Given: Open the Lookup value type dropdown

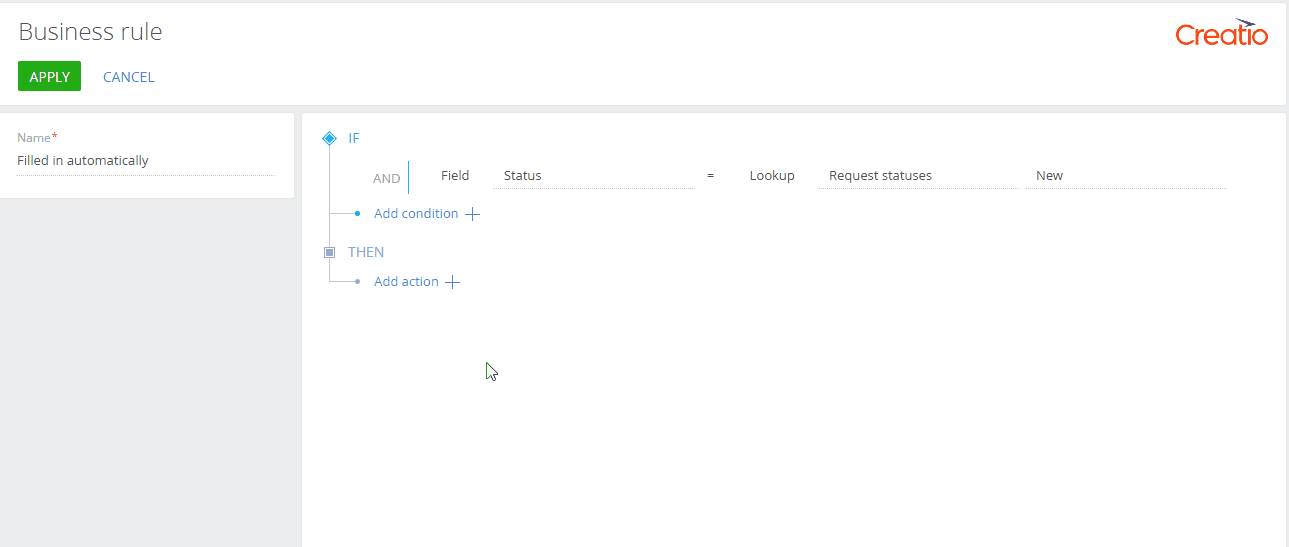Looking at the screenshot, I should click(772, 176).
